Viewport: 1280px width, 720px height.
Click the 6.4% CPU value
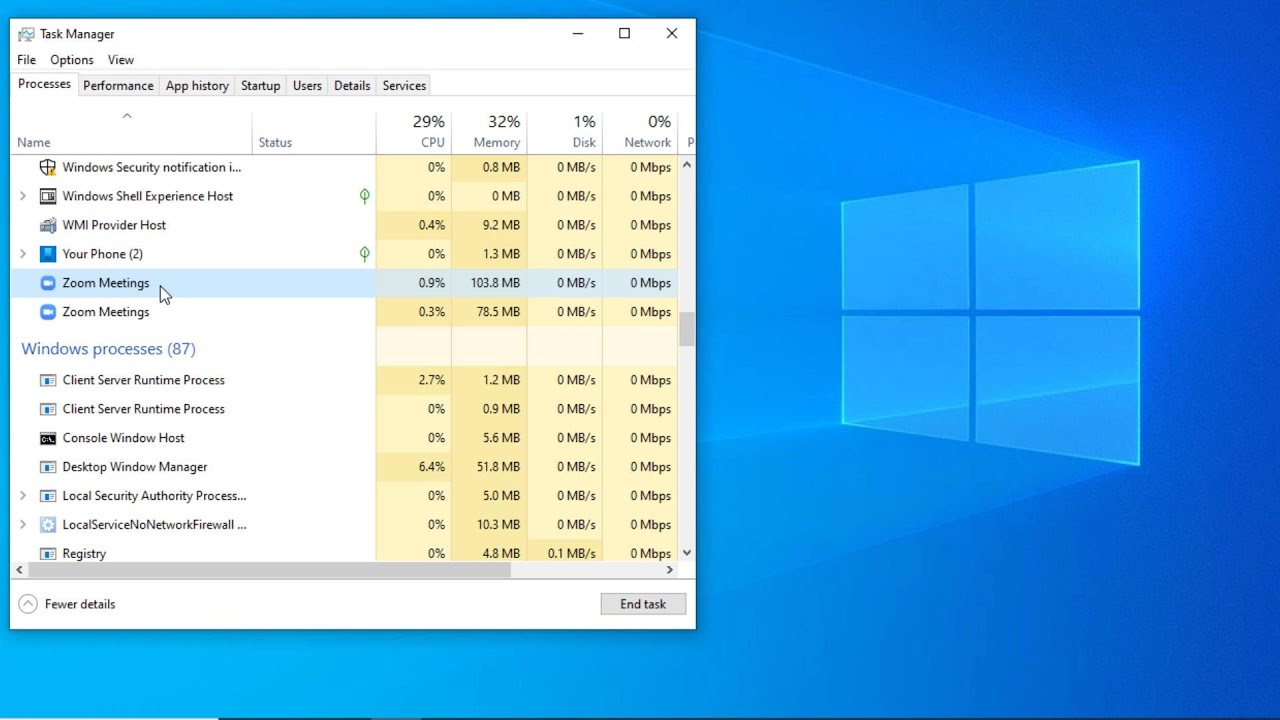coord(431,467)
